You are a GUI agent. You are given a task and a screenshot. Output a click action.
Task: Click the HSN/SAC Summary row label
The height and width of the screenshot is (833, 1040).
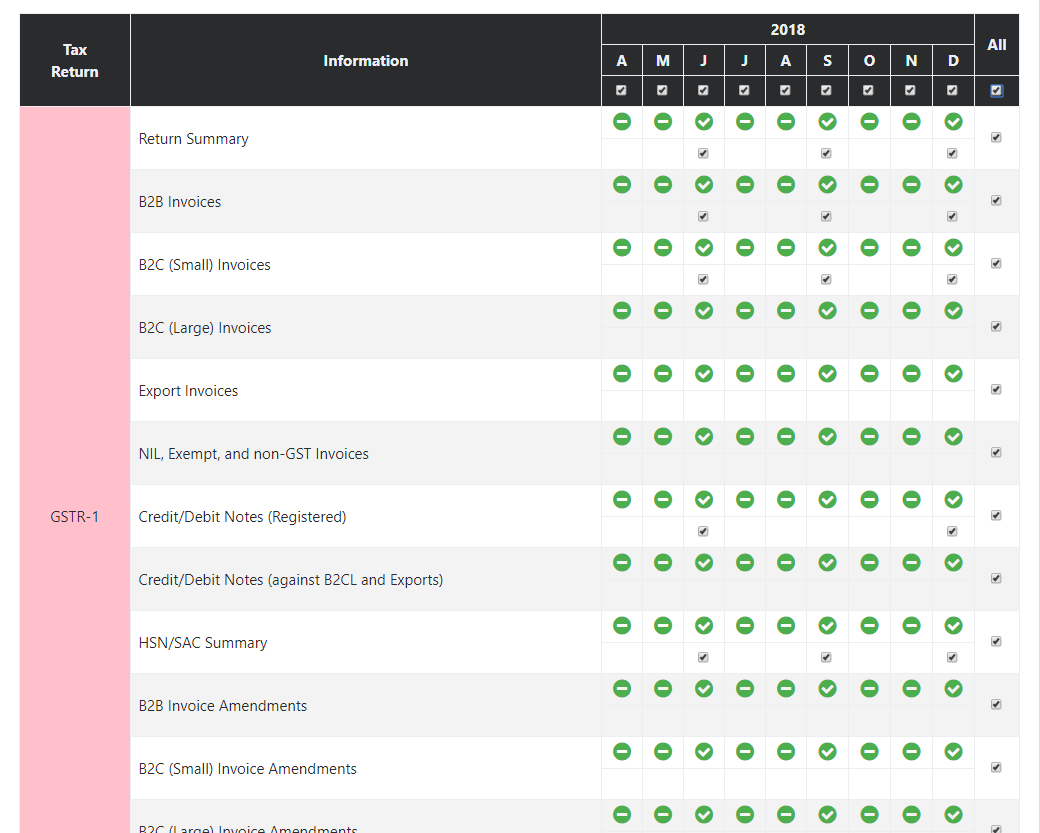203,643
